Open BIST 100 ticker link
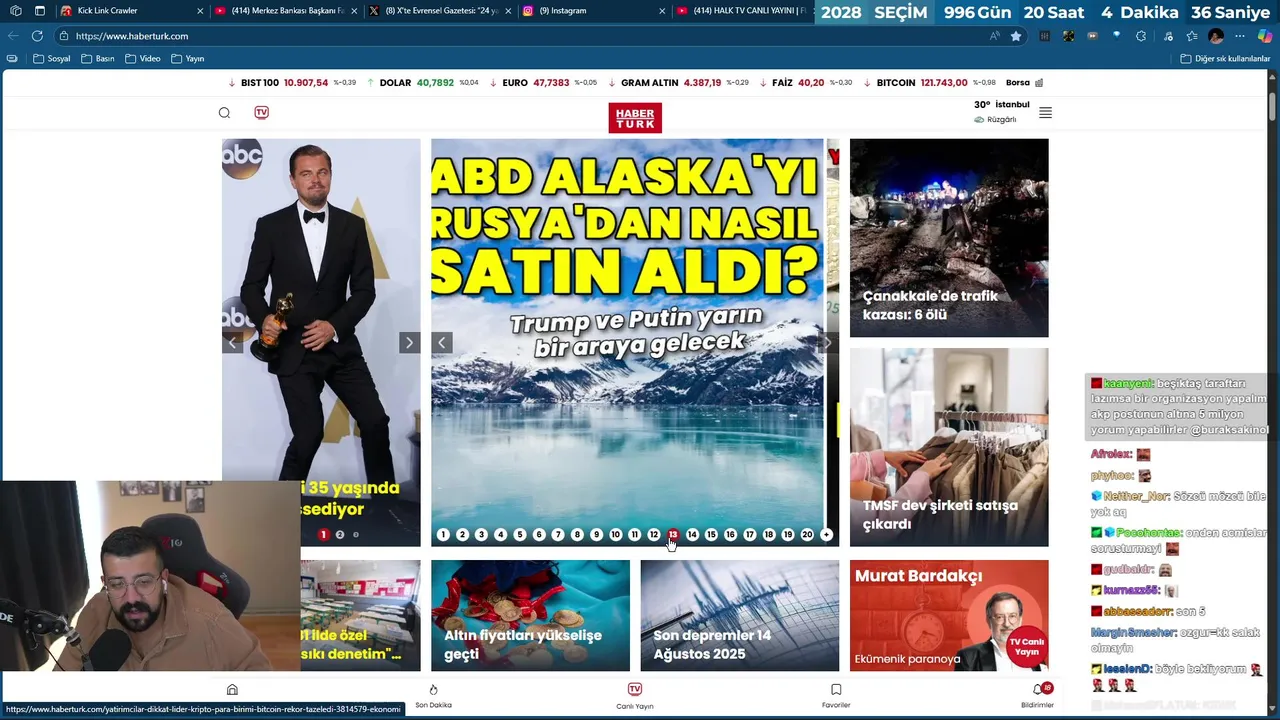1280x720 pixels. coord(292,83)
